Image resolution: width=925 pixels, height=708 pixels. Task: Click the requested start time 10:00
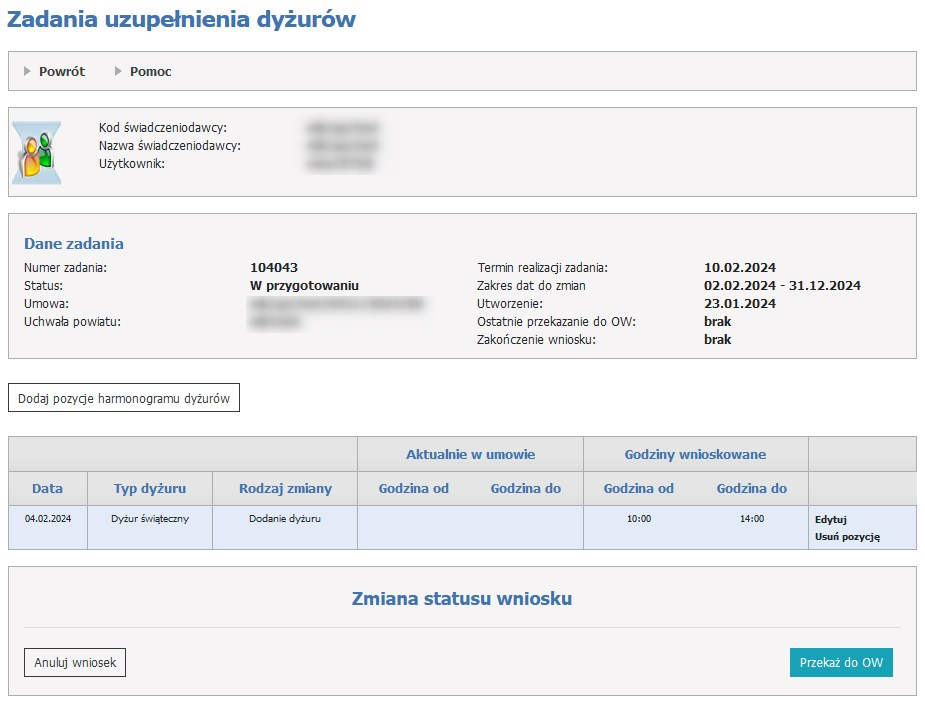[x=639, y=519]
